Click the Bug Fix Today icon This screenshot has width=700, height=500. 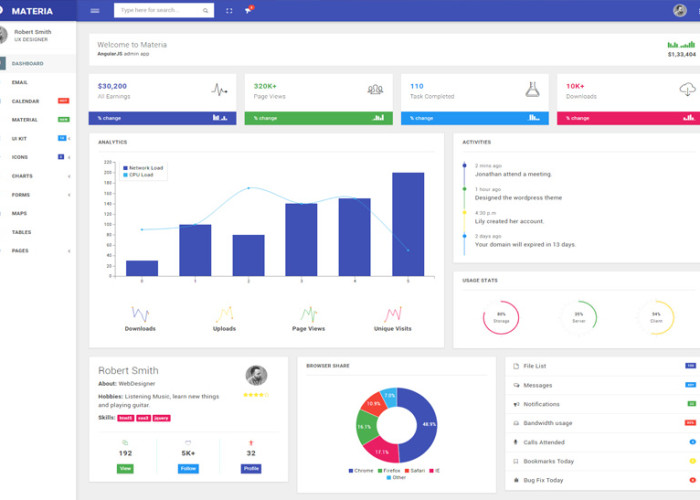(x=516, y=480)
